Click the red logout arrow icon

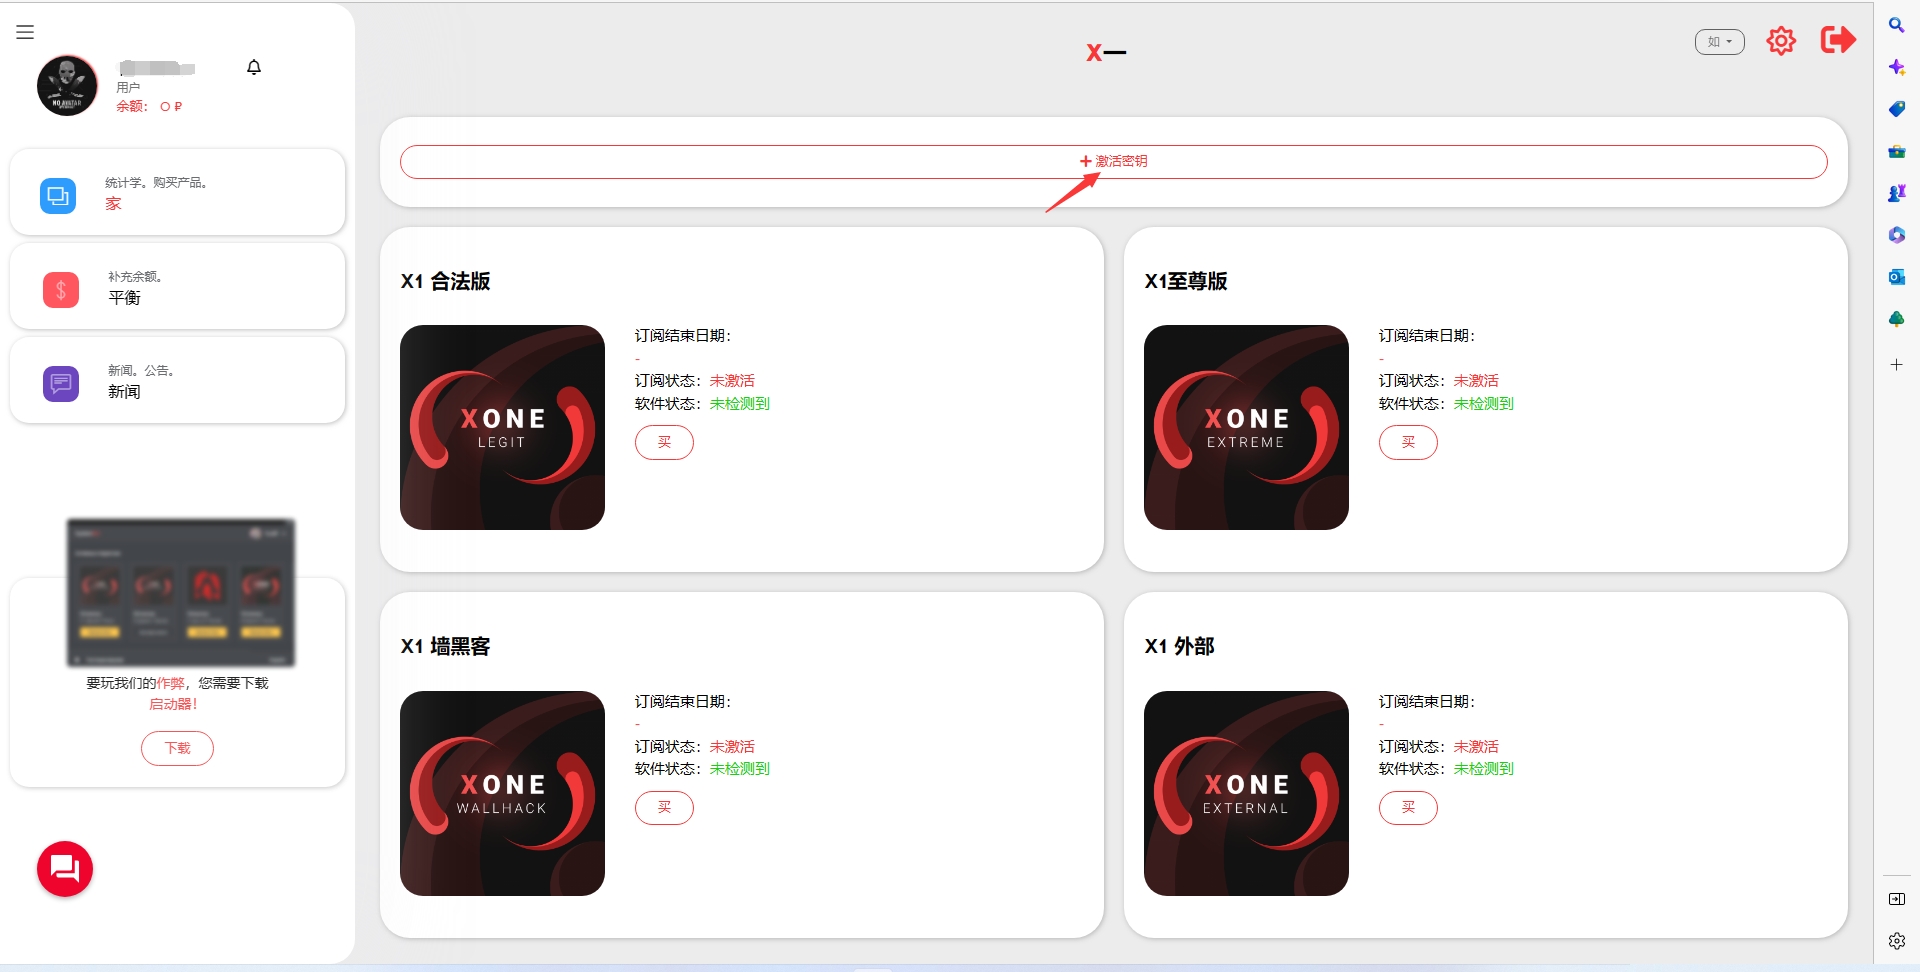1837,40
